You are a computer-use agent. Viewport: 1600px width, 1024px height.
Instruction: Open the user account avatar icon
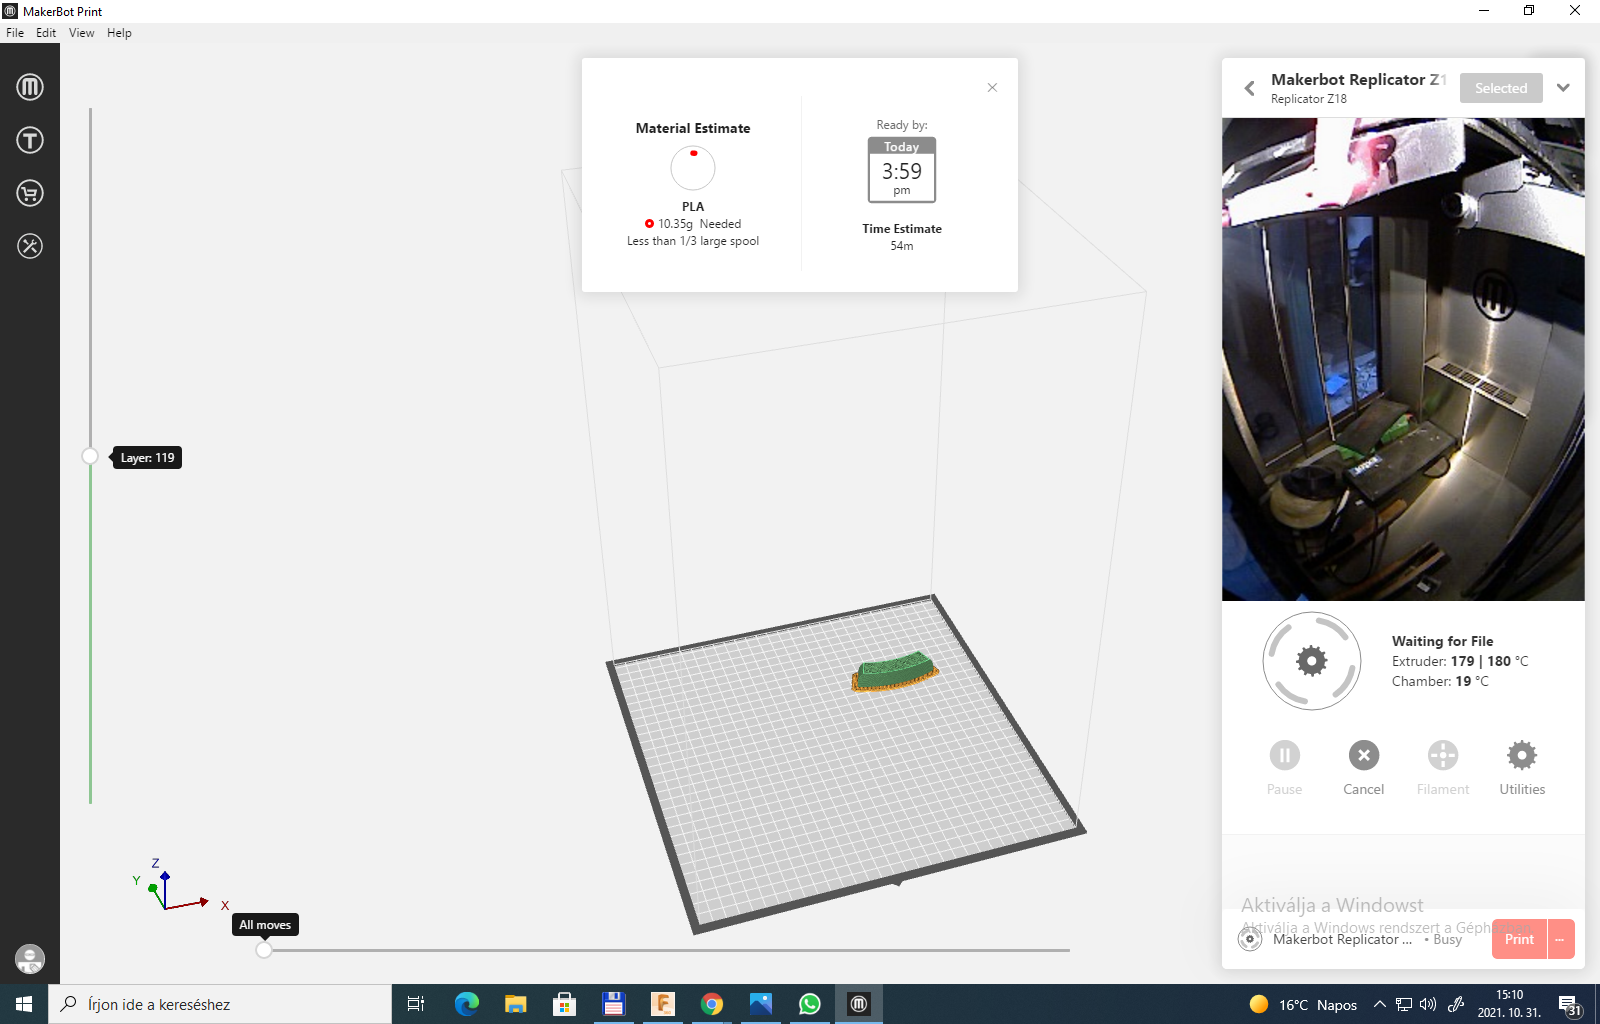(30, 959)
